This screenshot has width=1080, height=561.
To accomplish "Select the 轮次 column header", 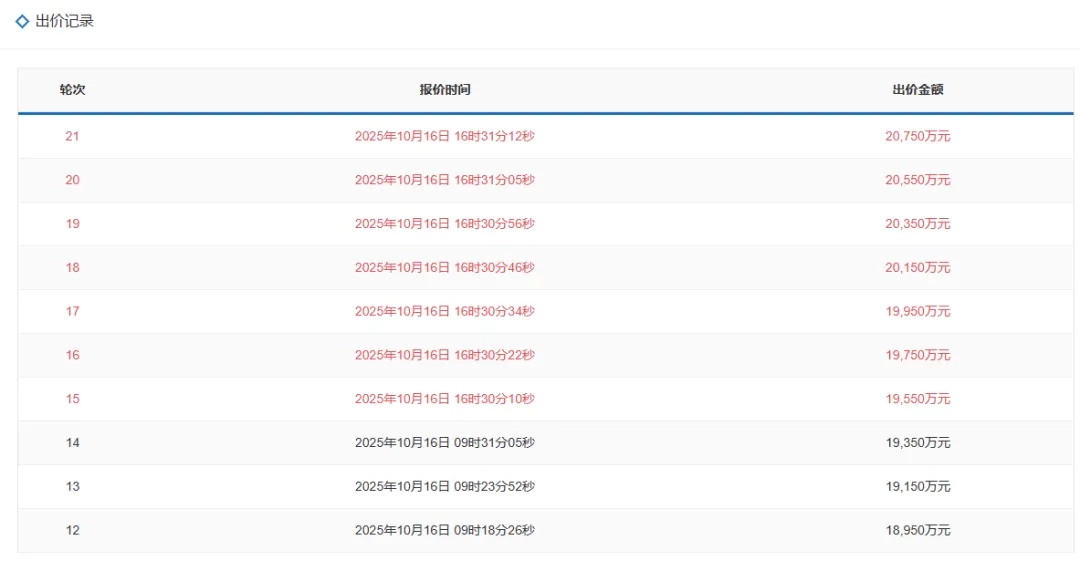I will pos(72,90).
